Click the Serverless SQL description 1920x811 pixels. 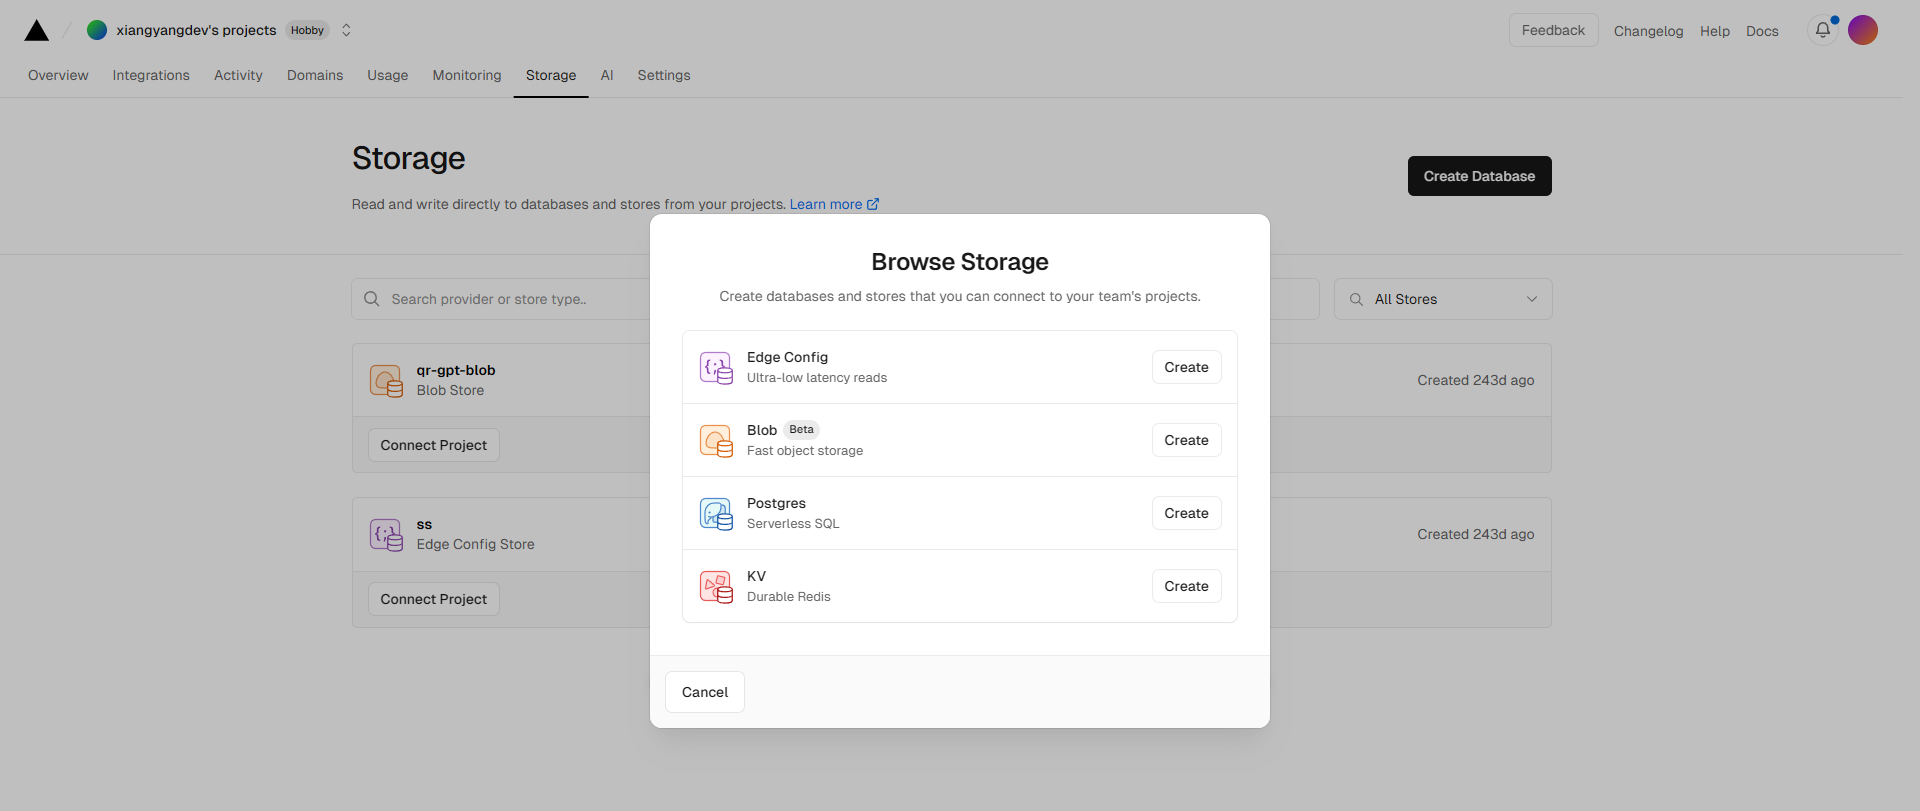tap(793, 524)
